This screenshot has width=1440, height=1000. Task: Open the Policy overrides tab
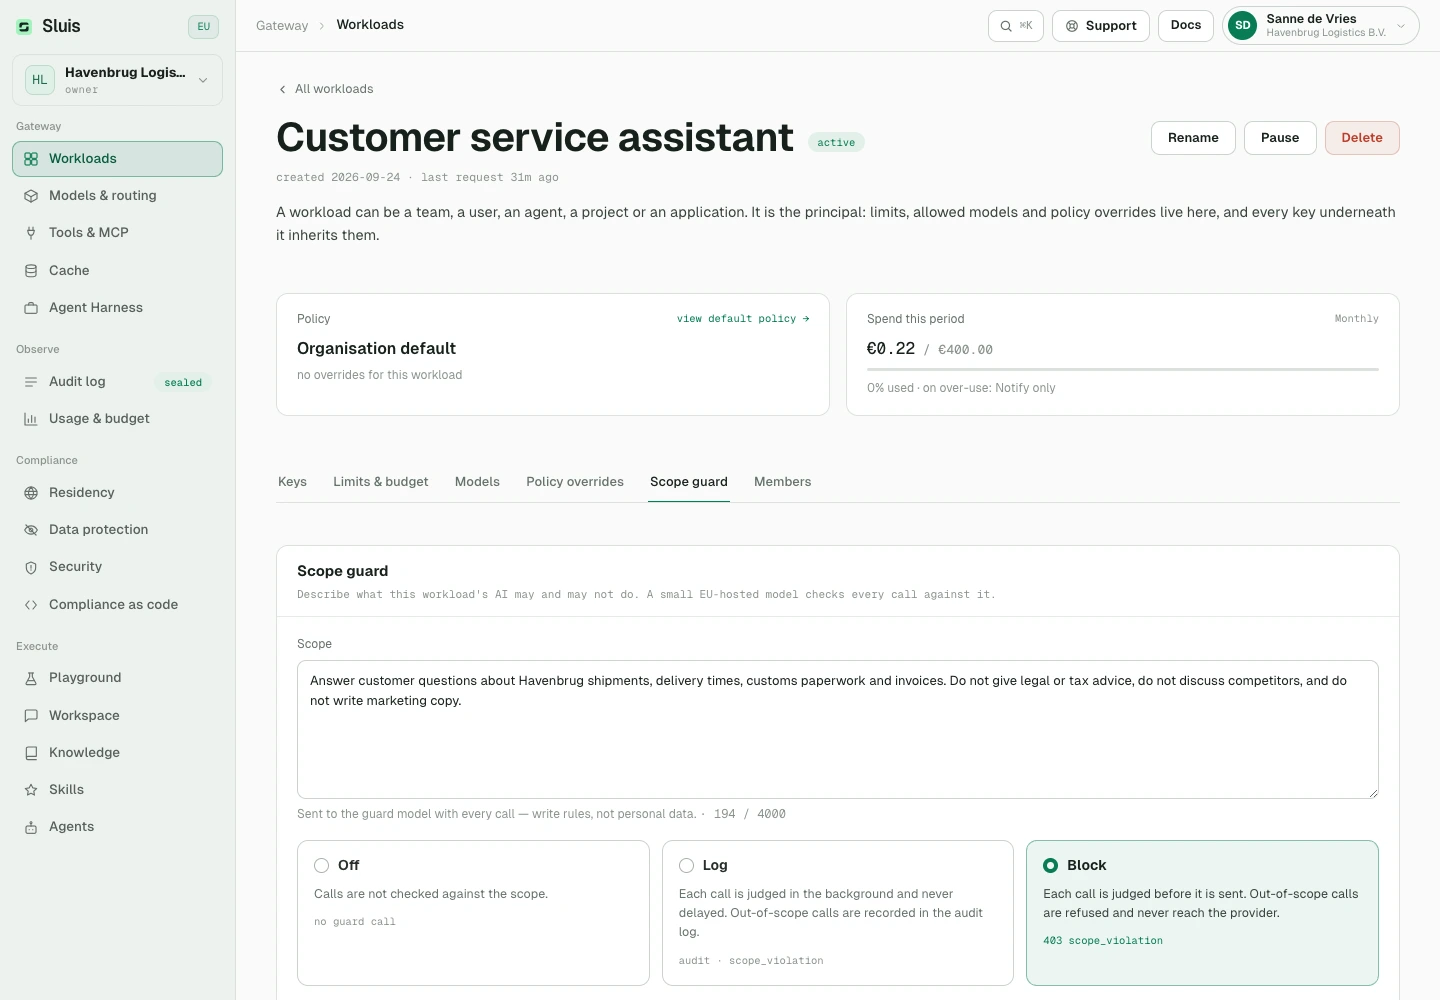575,482
